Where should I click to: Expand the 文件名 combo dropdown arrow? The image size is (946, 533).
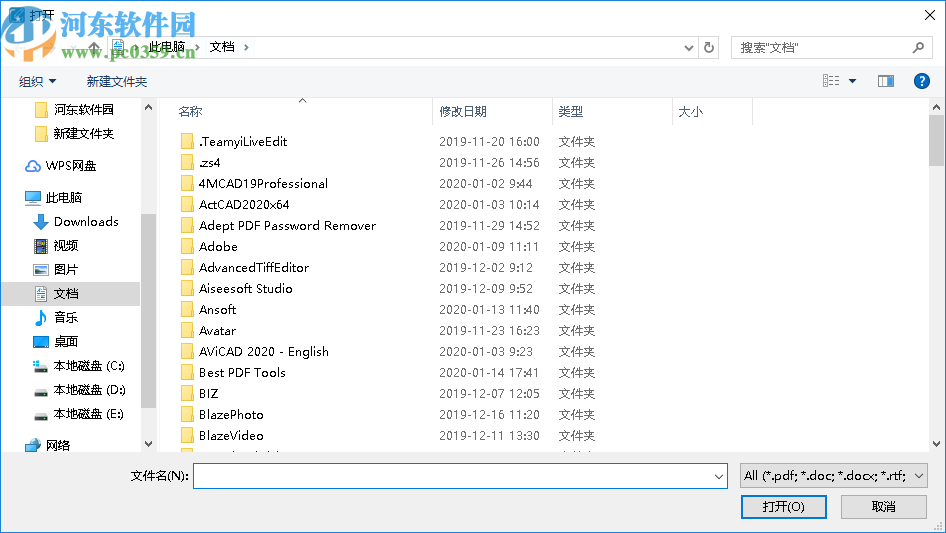coord(718,476)
